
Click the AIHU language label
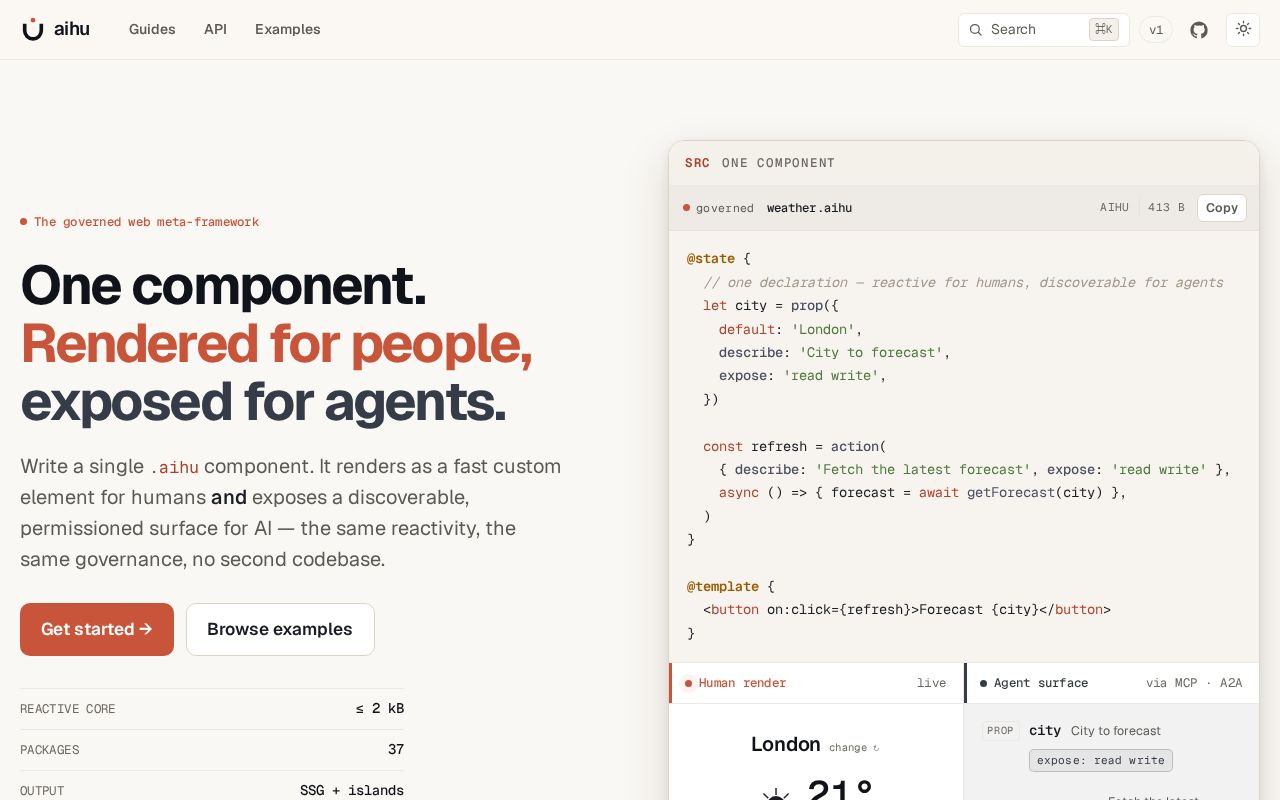click(1114, 208)
